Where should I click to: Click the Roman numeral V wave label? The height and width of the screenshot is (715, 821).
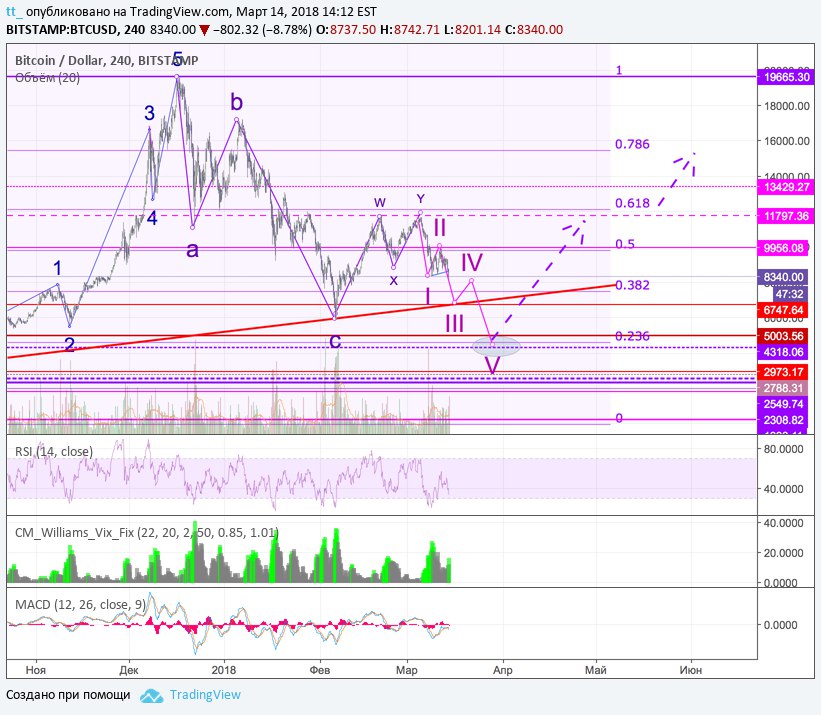click(492, 365)
